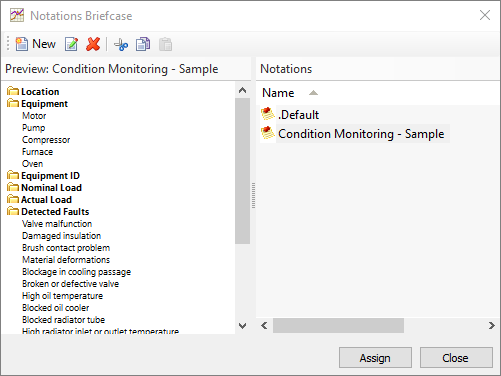Screen dimensions: 501x376
Task: Select the Actual Load category label
Action: 46,200
